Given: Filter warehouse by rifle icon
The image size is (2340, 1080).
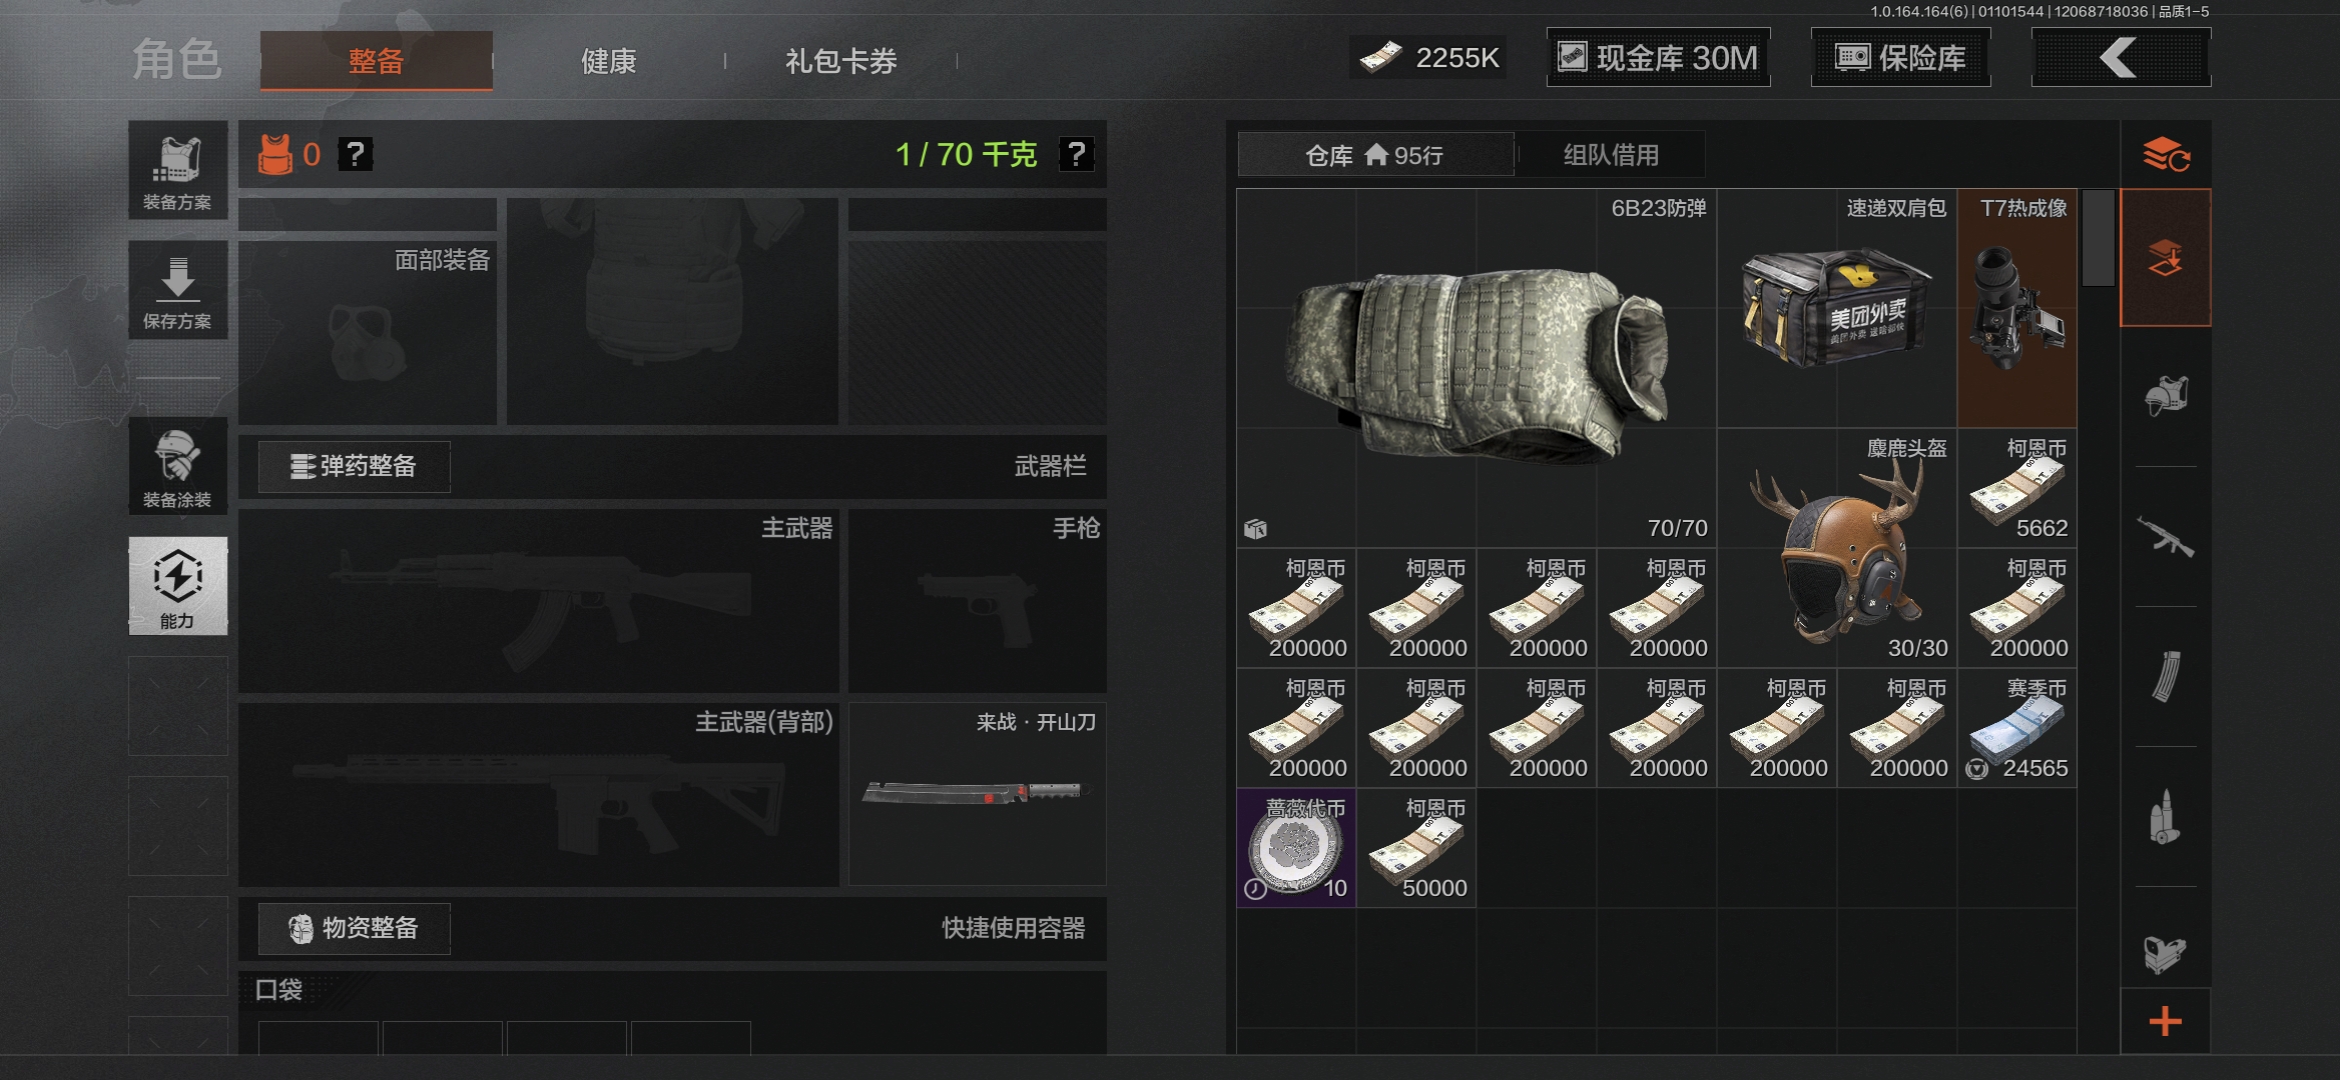Looking at the screenshot, I should click(x=2166, y=537).
